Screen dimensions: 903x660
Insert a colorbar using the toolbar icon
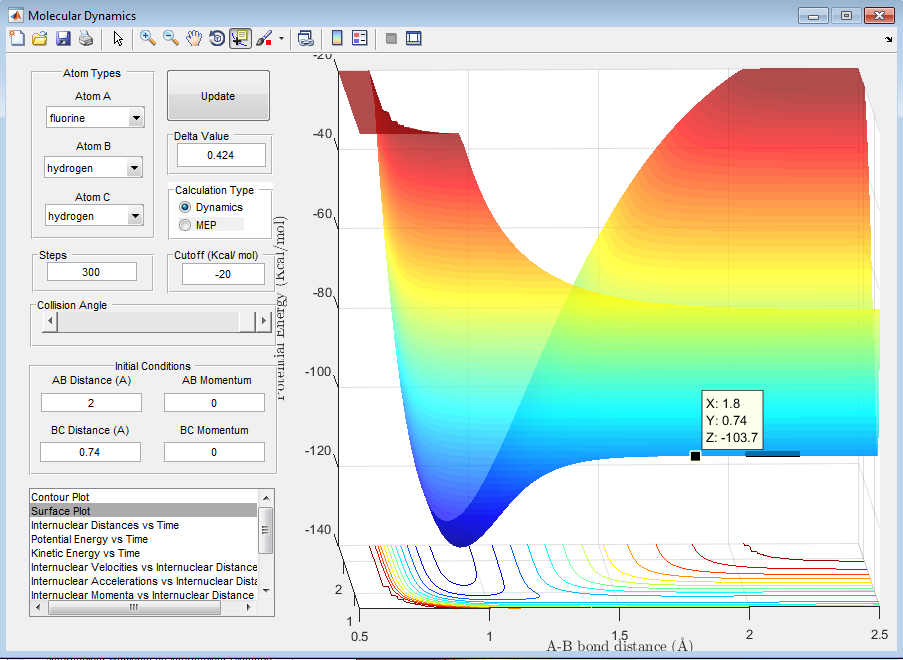click(337, 38)
